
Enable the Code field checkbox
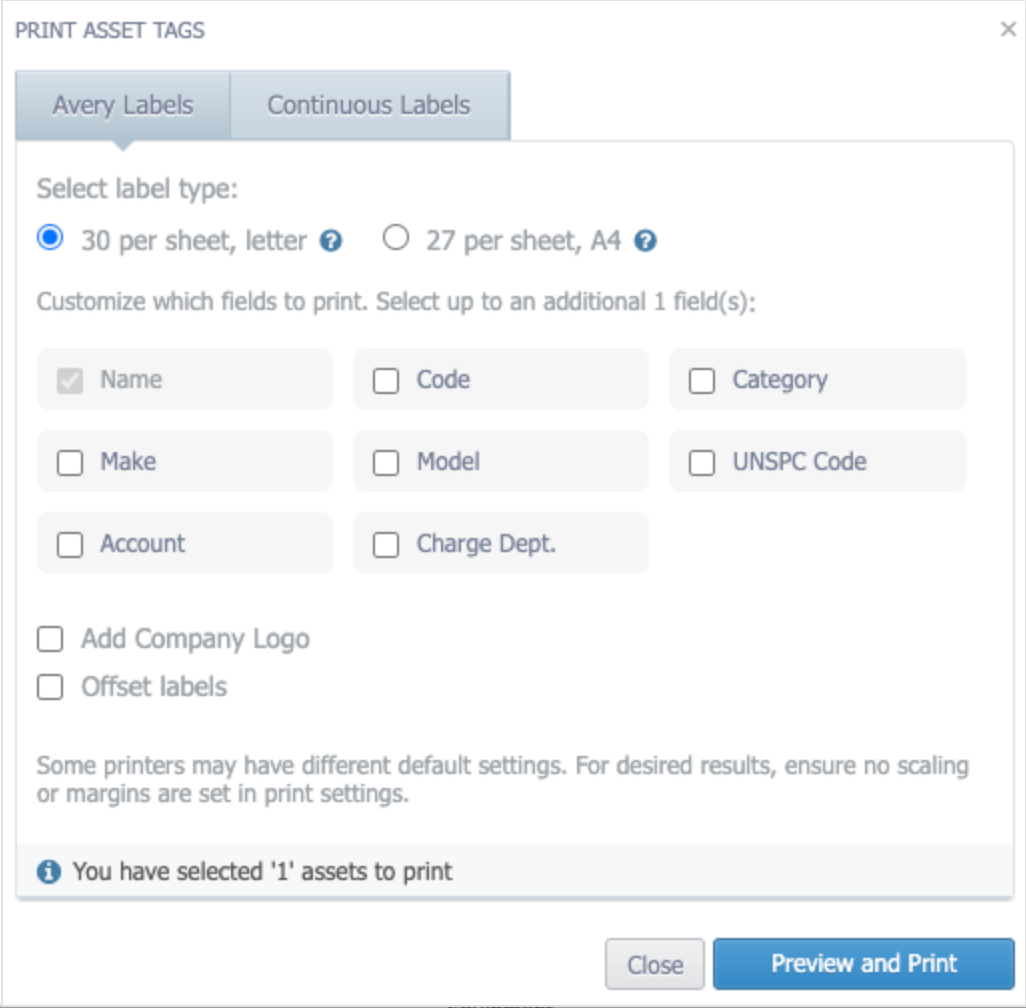click(385, 380)
